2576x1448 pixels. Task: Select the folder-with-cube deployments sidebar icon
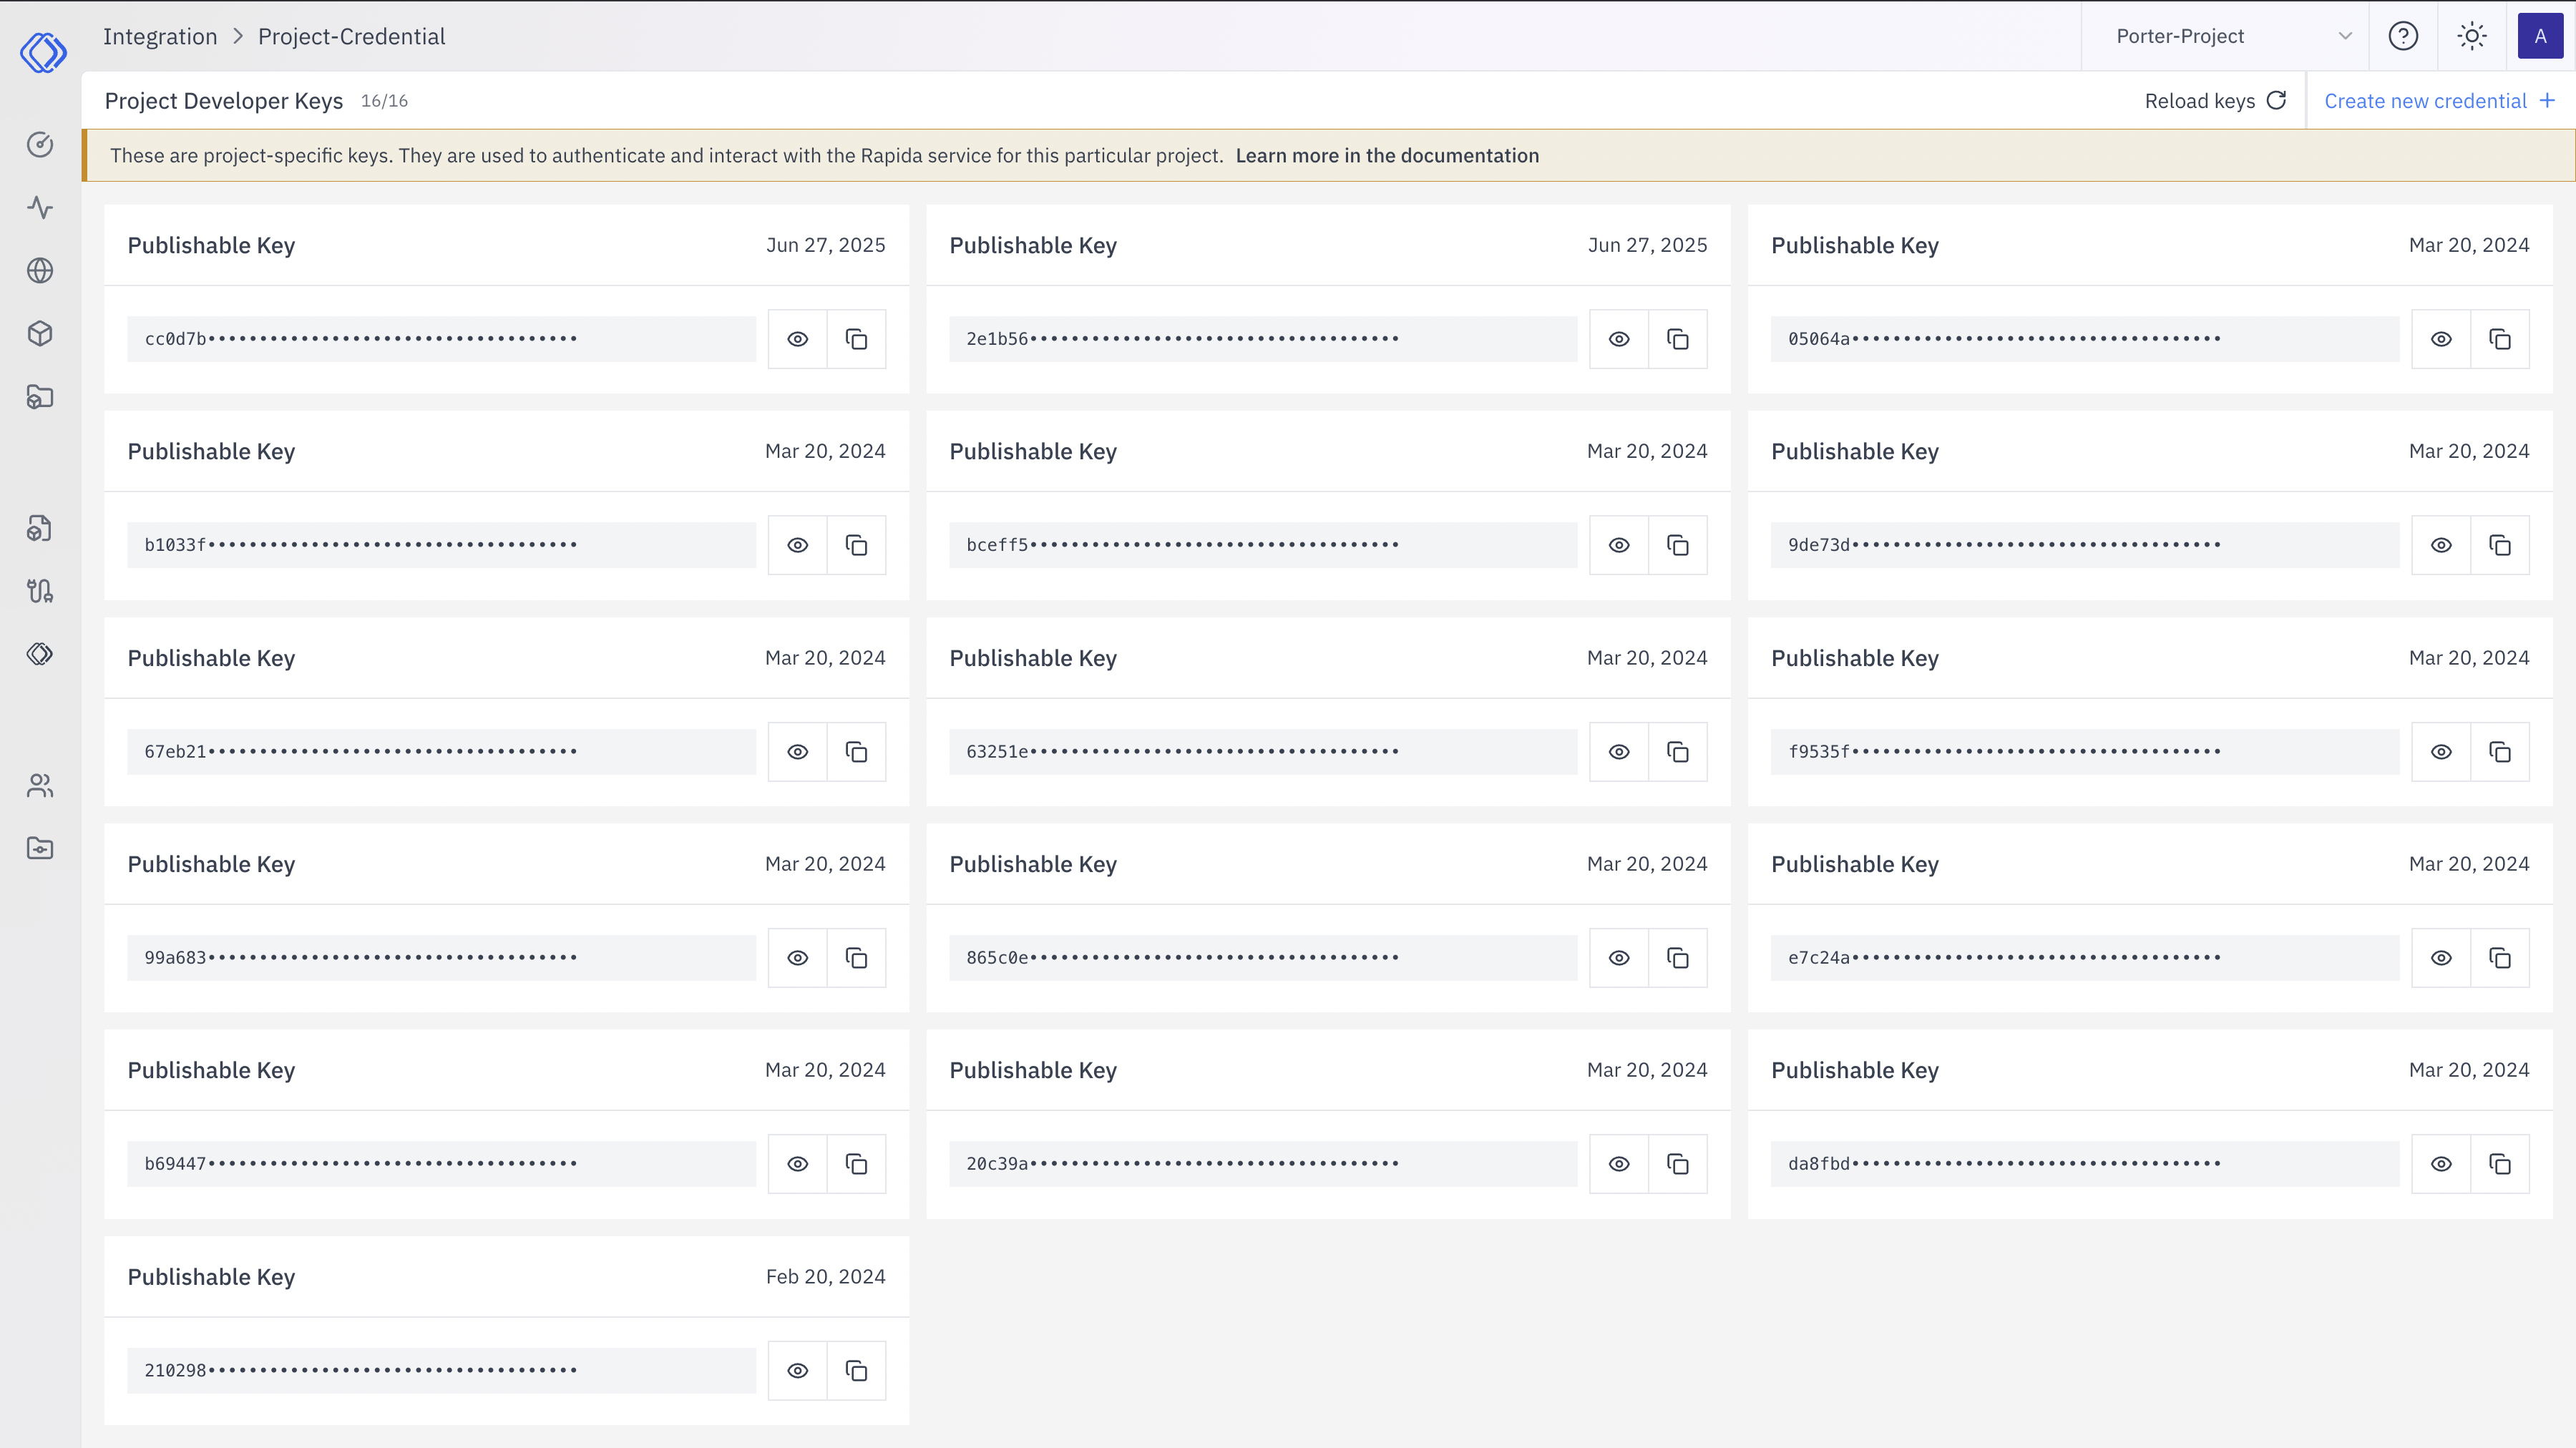pyautogui.click(x=40, y=397)
